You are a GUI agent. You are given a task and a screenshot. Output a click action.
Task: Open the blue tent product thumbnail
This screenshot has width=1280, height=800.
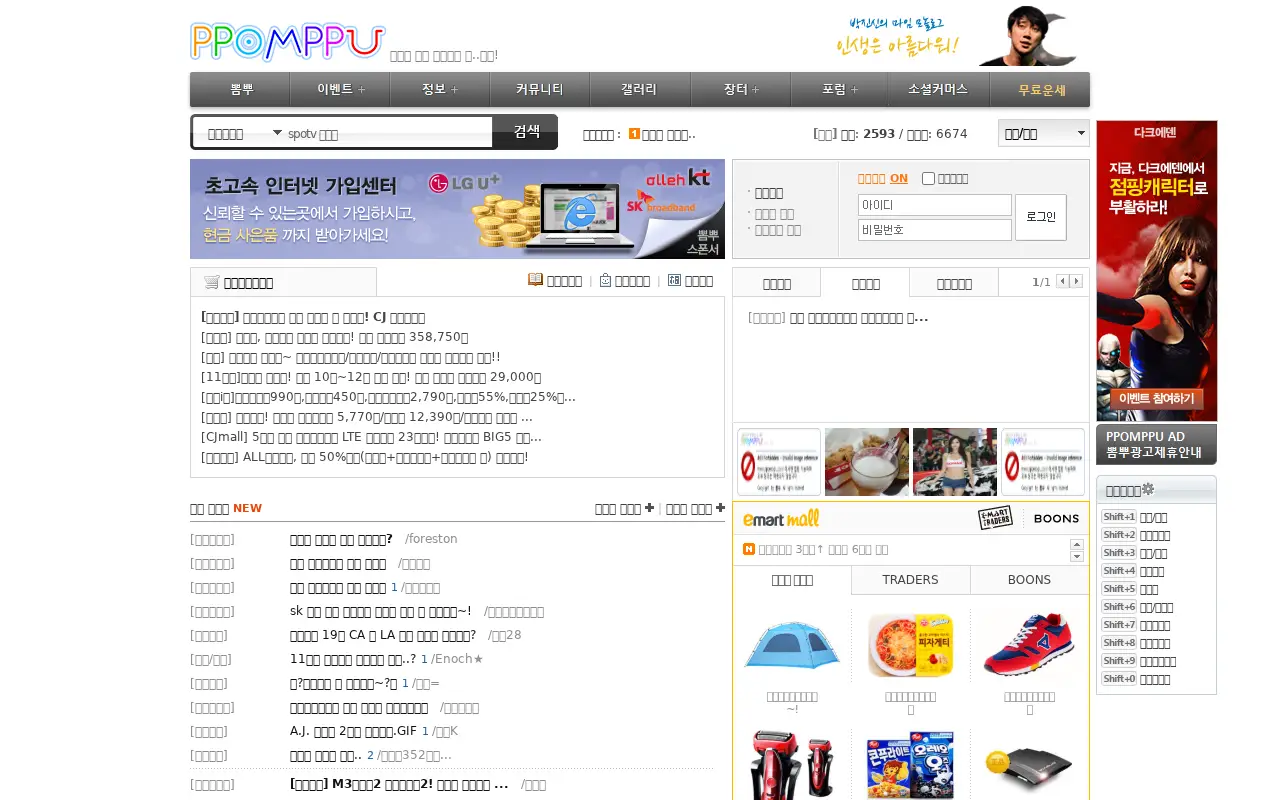point(792,645)
